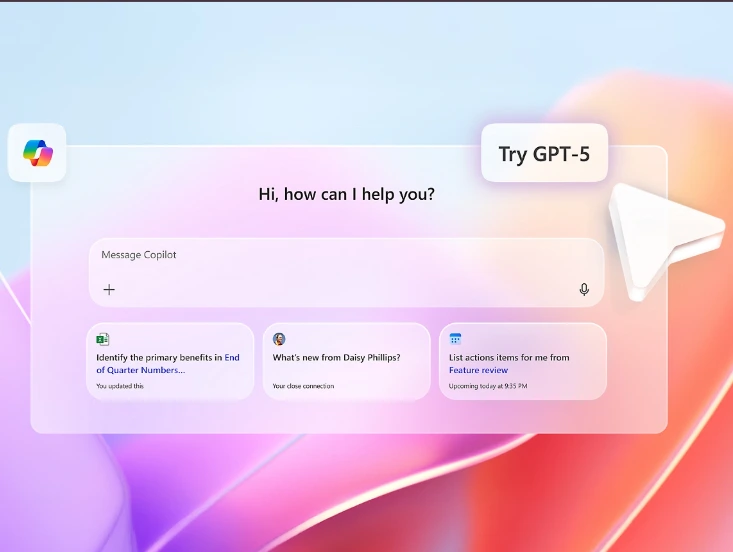Click the You updated this caption

tap(120, 385)
